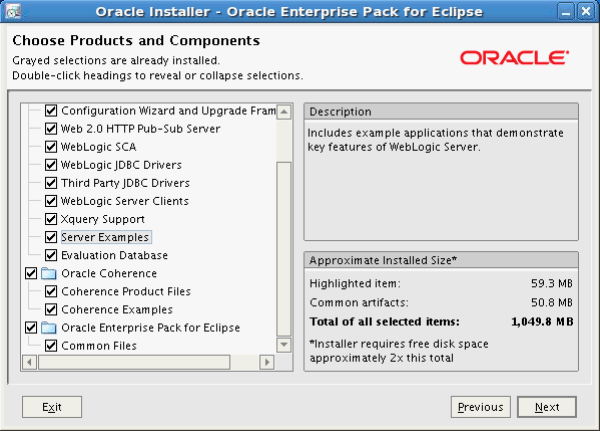This screenshot has height=431, width=600.
Task: Select the Evaluation Database label
Action: click(x=114, y=255)
